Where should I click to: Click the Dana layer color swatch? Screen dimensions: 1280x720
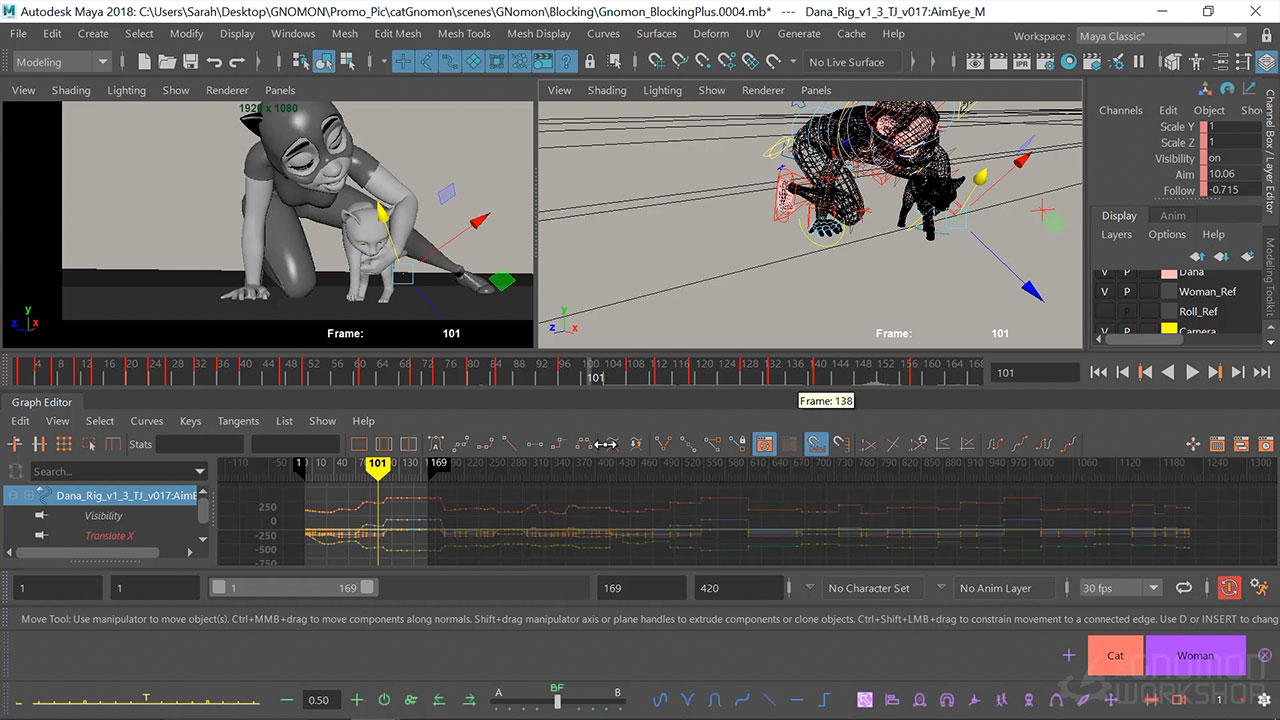[x=1168, y=272]
